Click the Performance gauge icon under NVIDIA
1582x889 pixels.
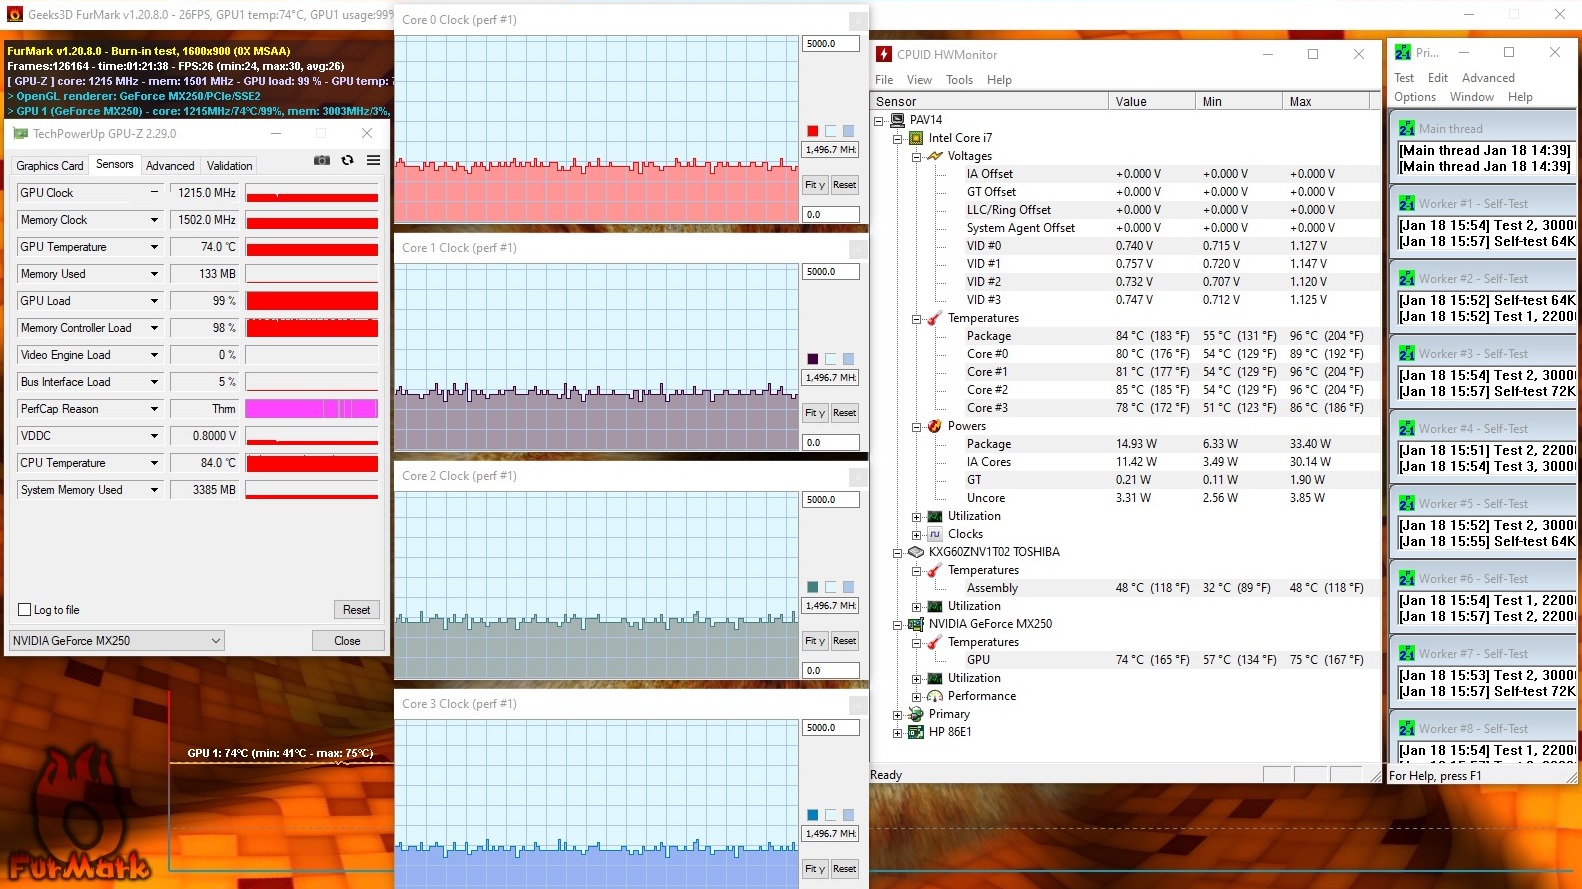(x=935, y=696)
